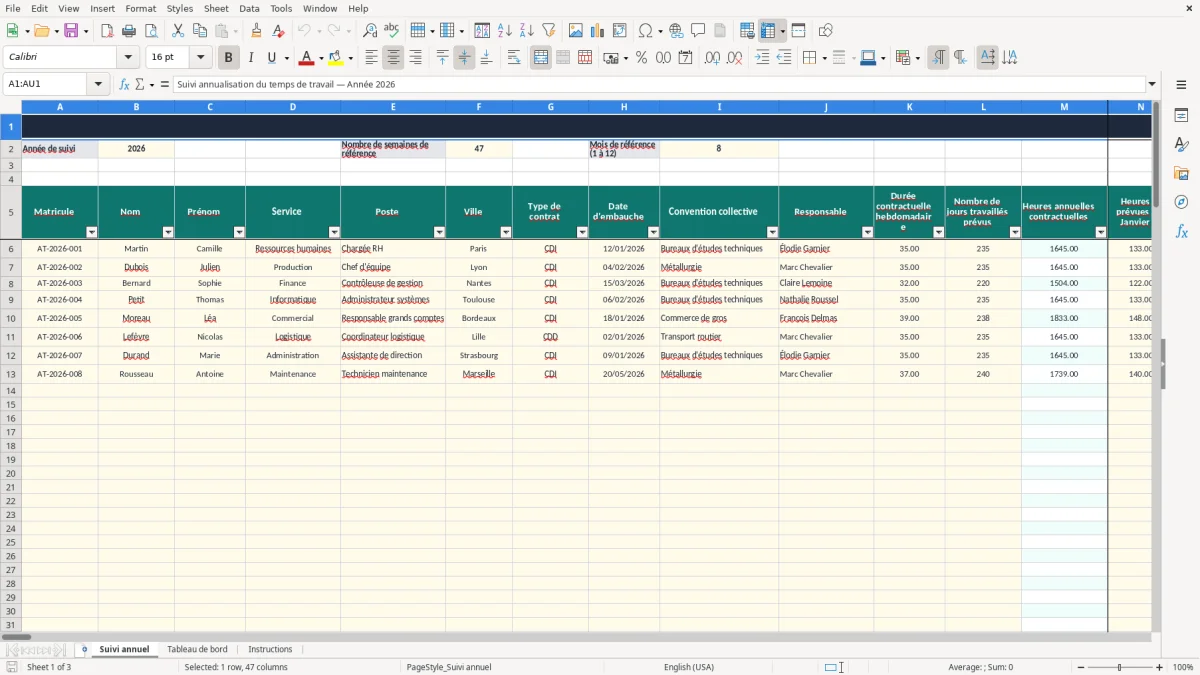
Task: Select row header 5
Action: [x=11, y=212]
